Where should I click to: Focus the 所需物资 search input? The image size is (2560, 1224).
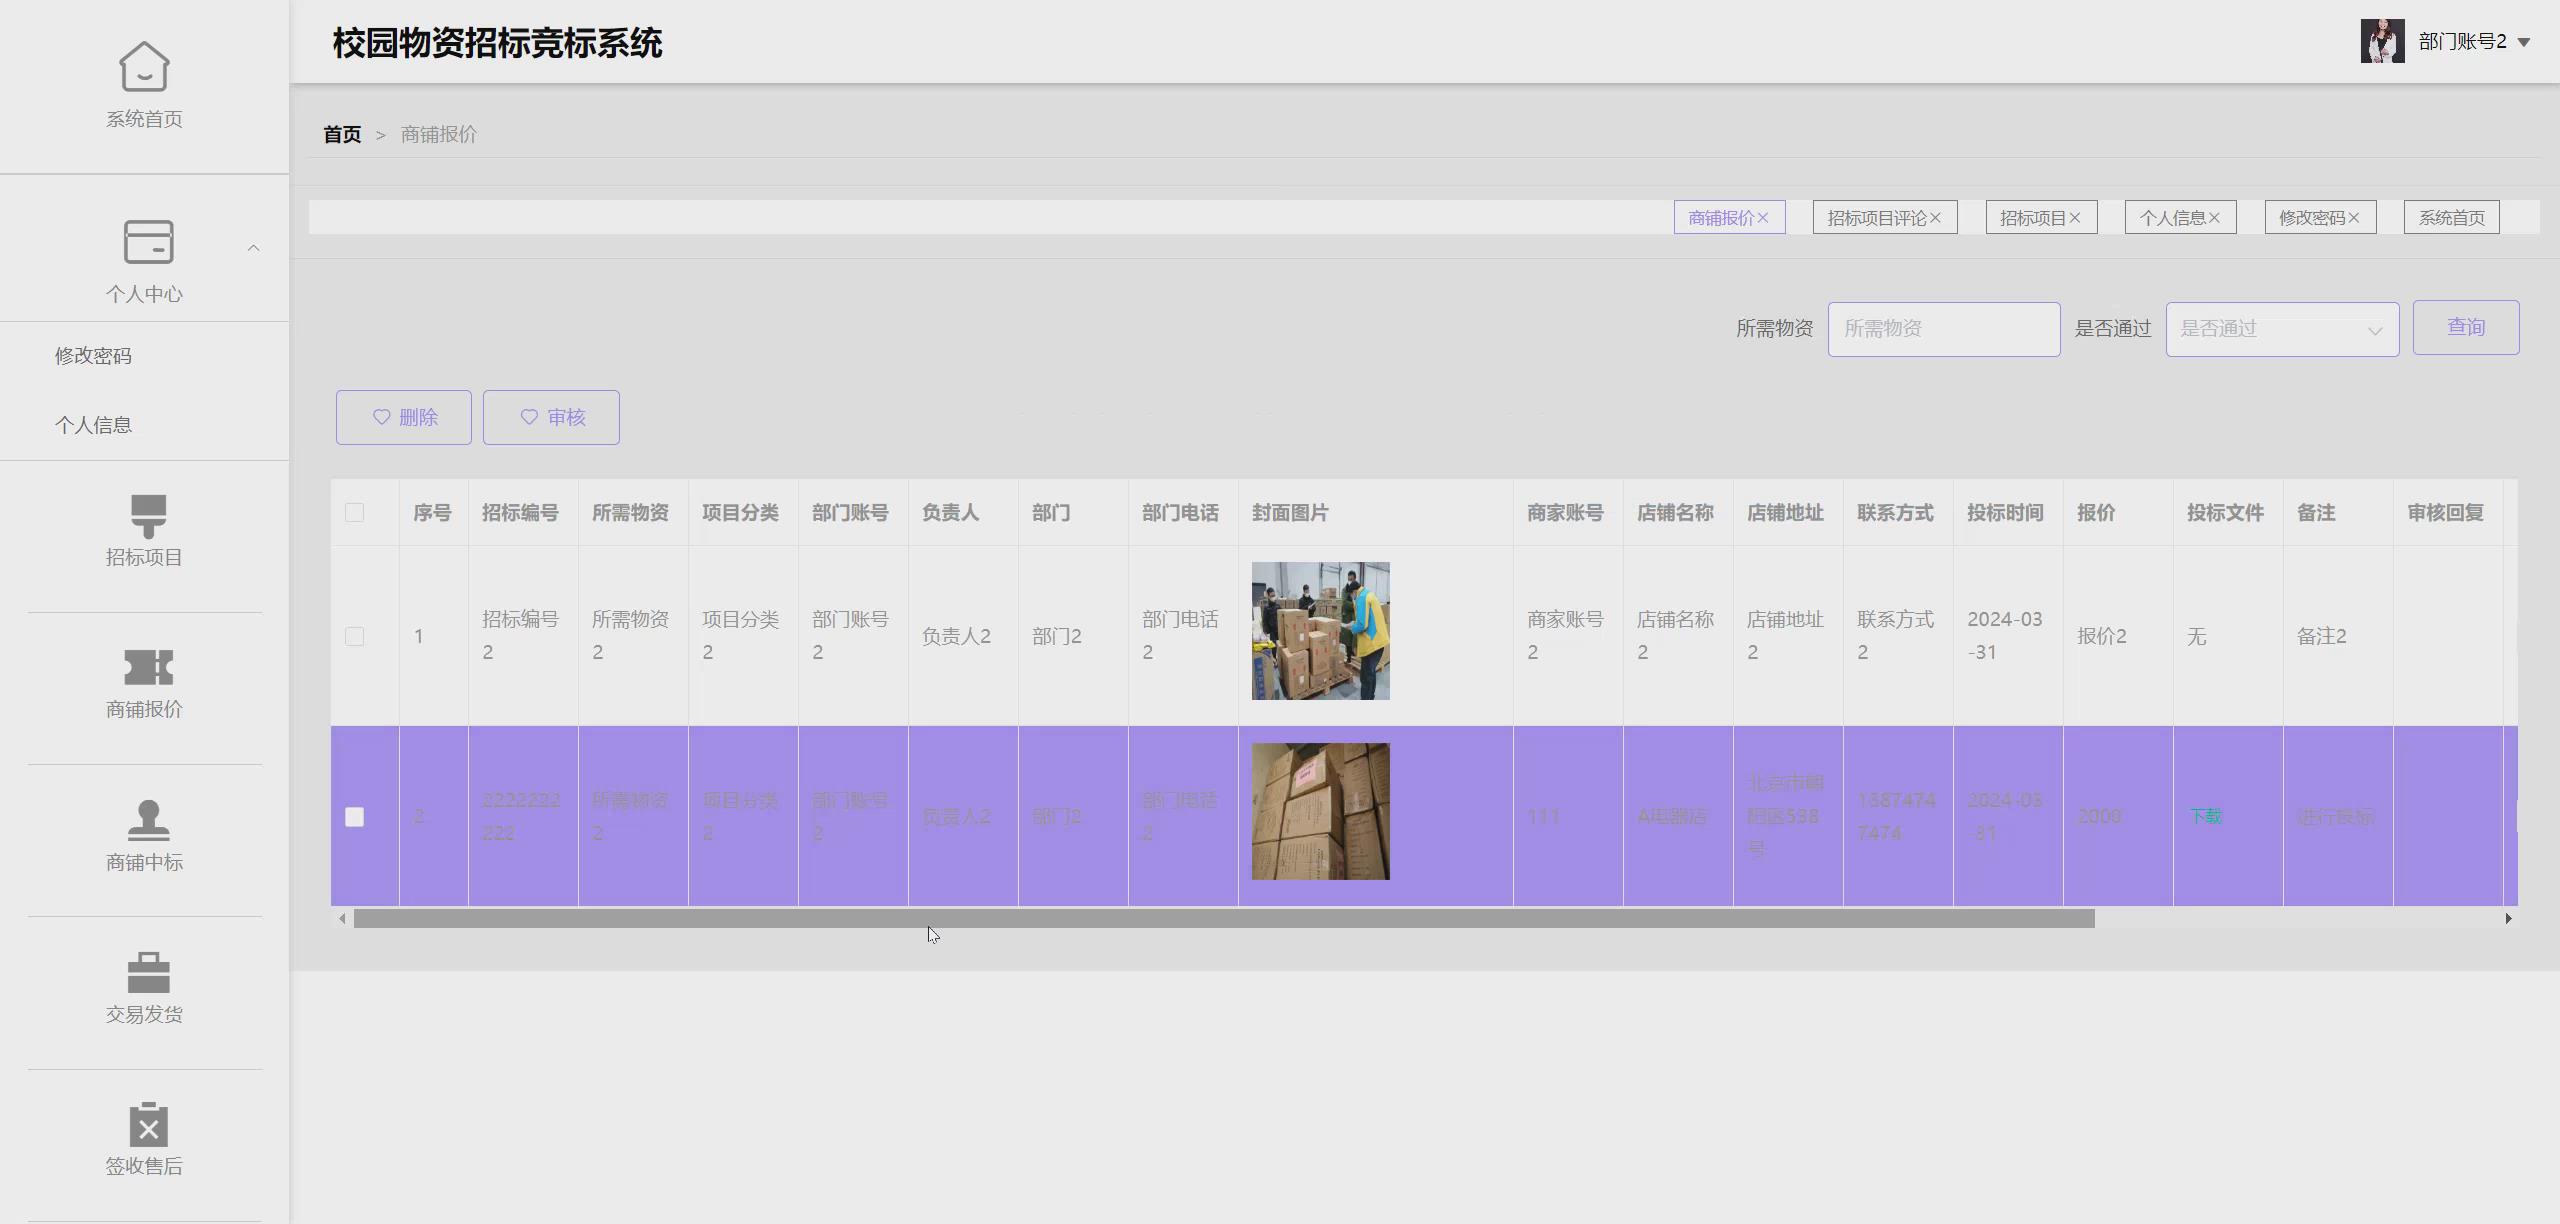click(x=1943, y=329)
